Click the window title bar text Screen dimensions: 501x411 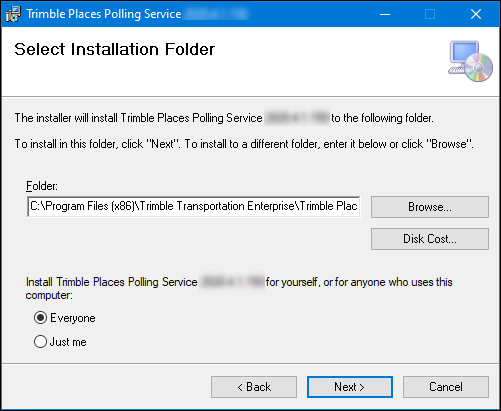click(x=104, y=14)
